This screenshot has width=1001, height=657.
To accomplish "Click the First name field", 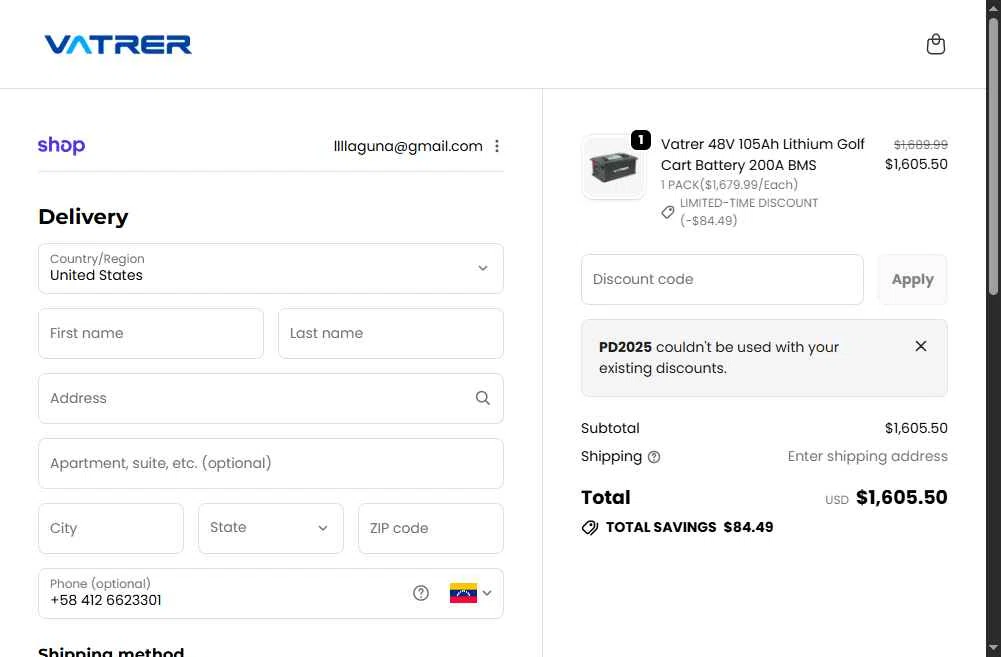I will [151, 333].
